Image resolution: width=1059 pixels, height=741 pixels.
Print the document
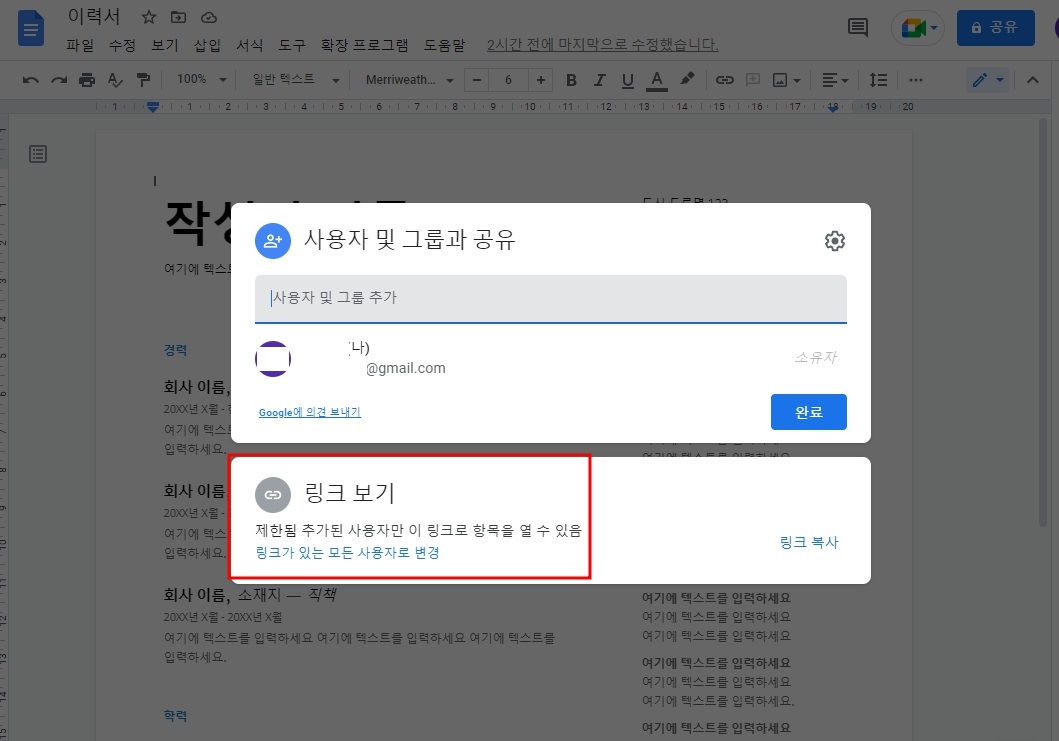point(87,80)
